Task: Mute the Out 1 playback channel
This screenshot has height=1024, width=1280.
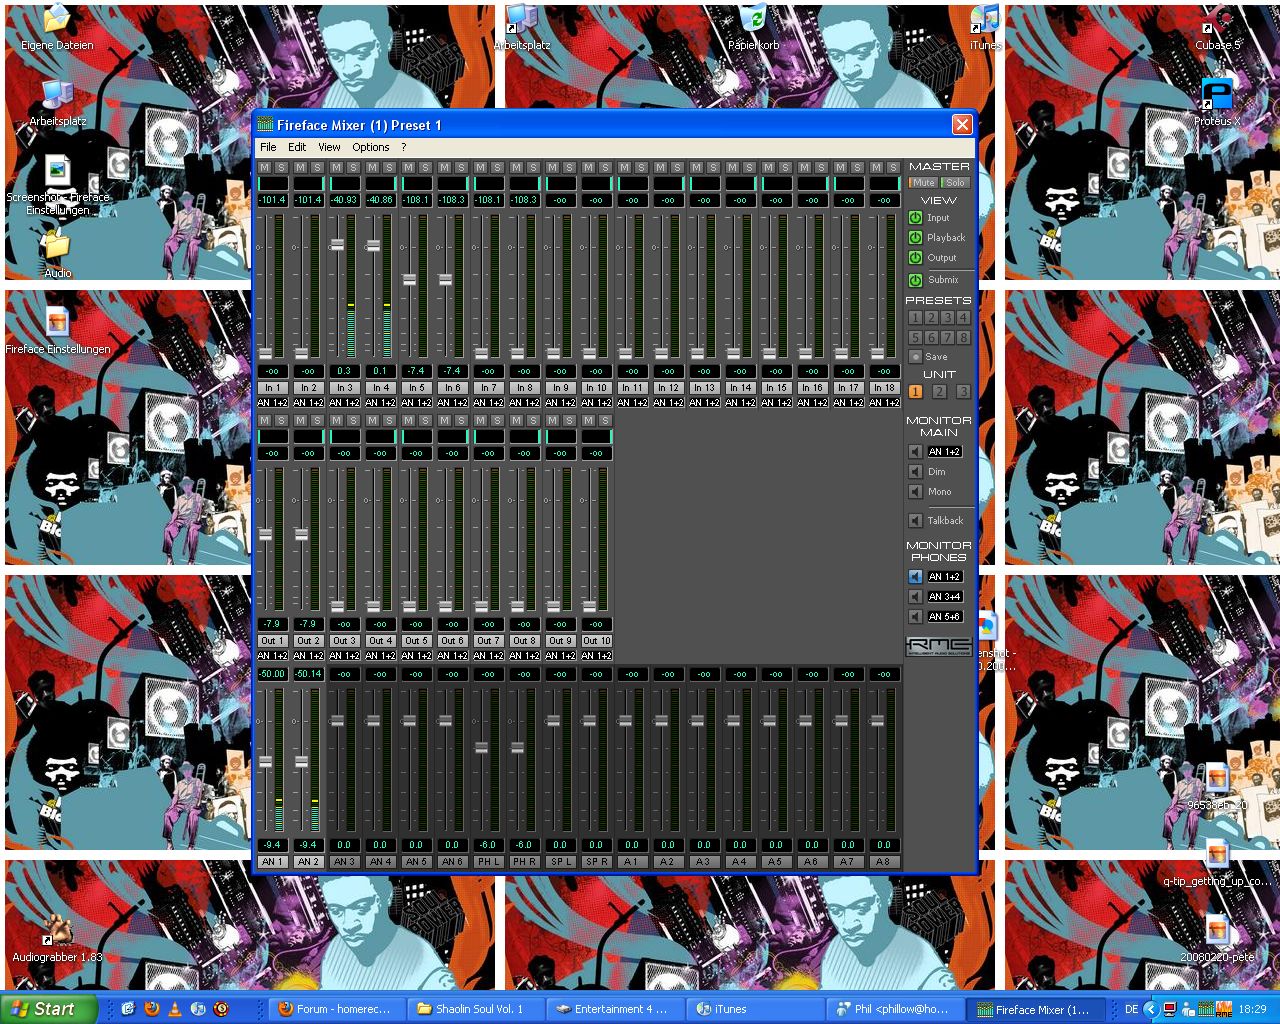Action: tap(265, 421)
